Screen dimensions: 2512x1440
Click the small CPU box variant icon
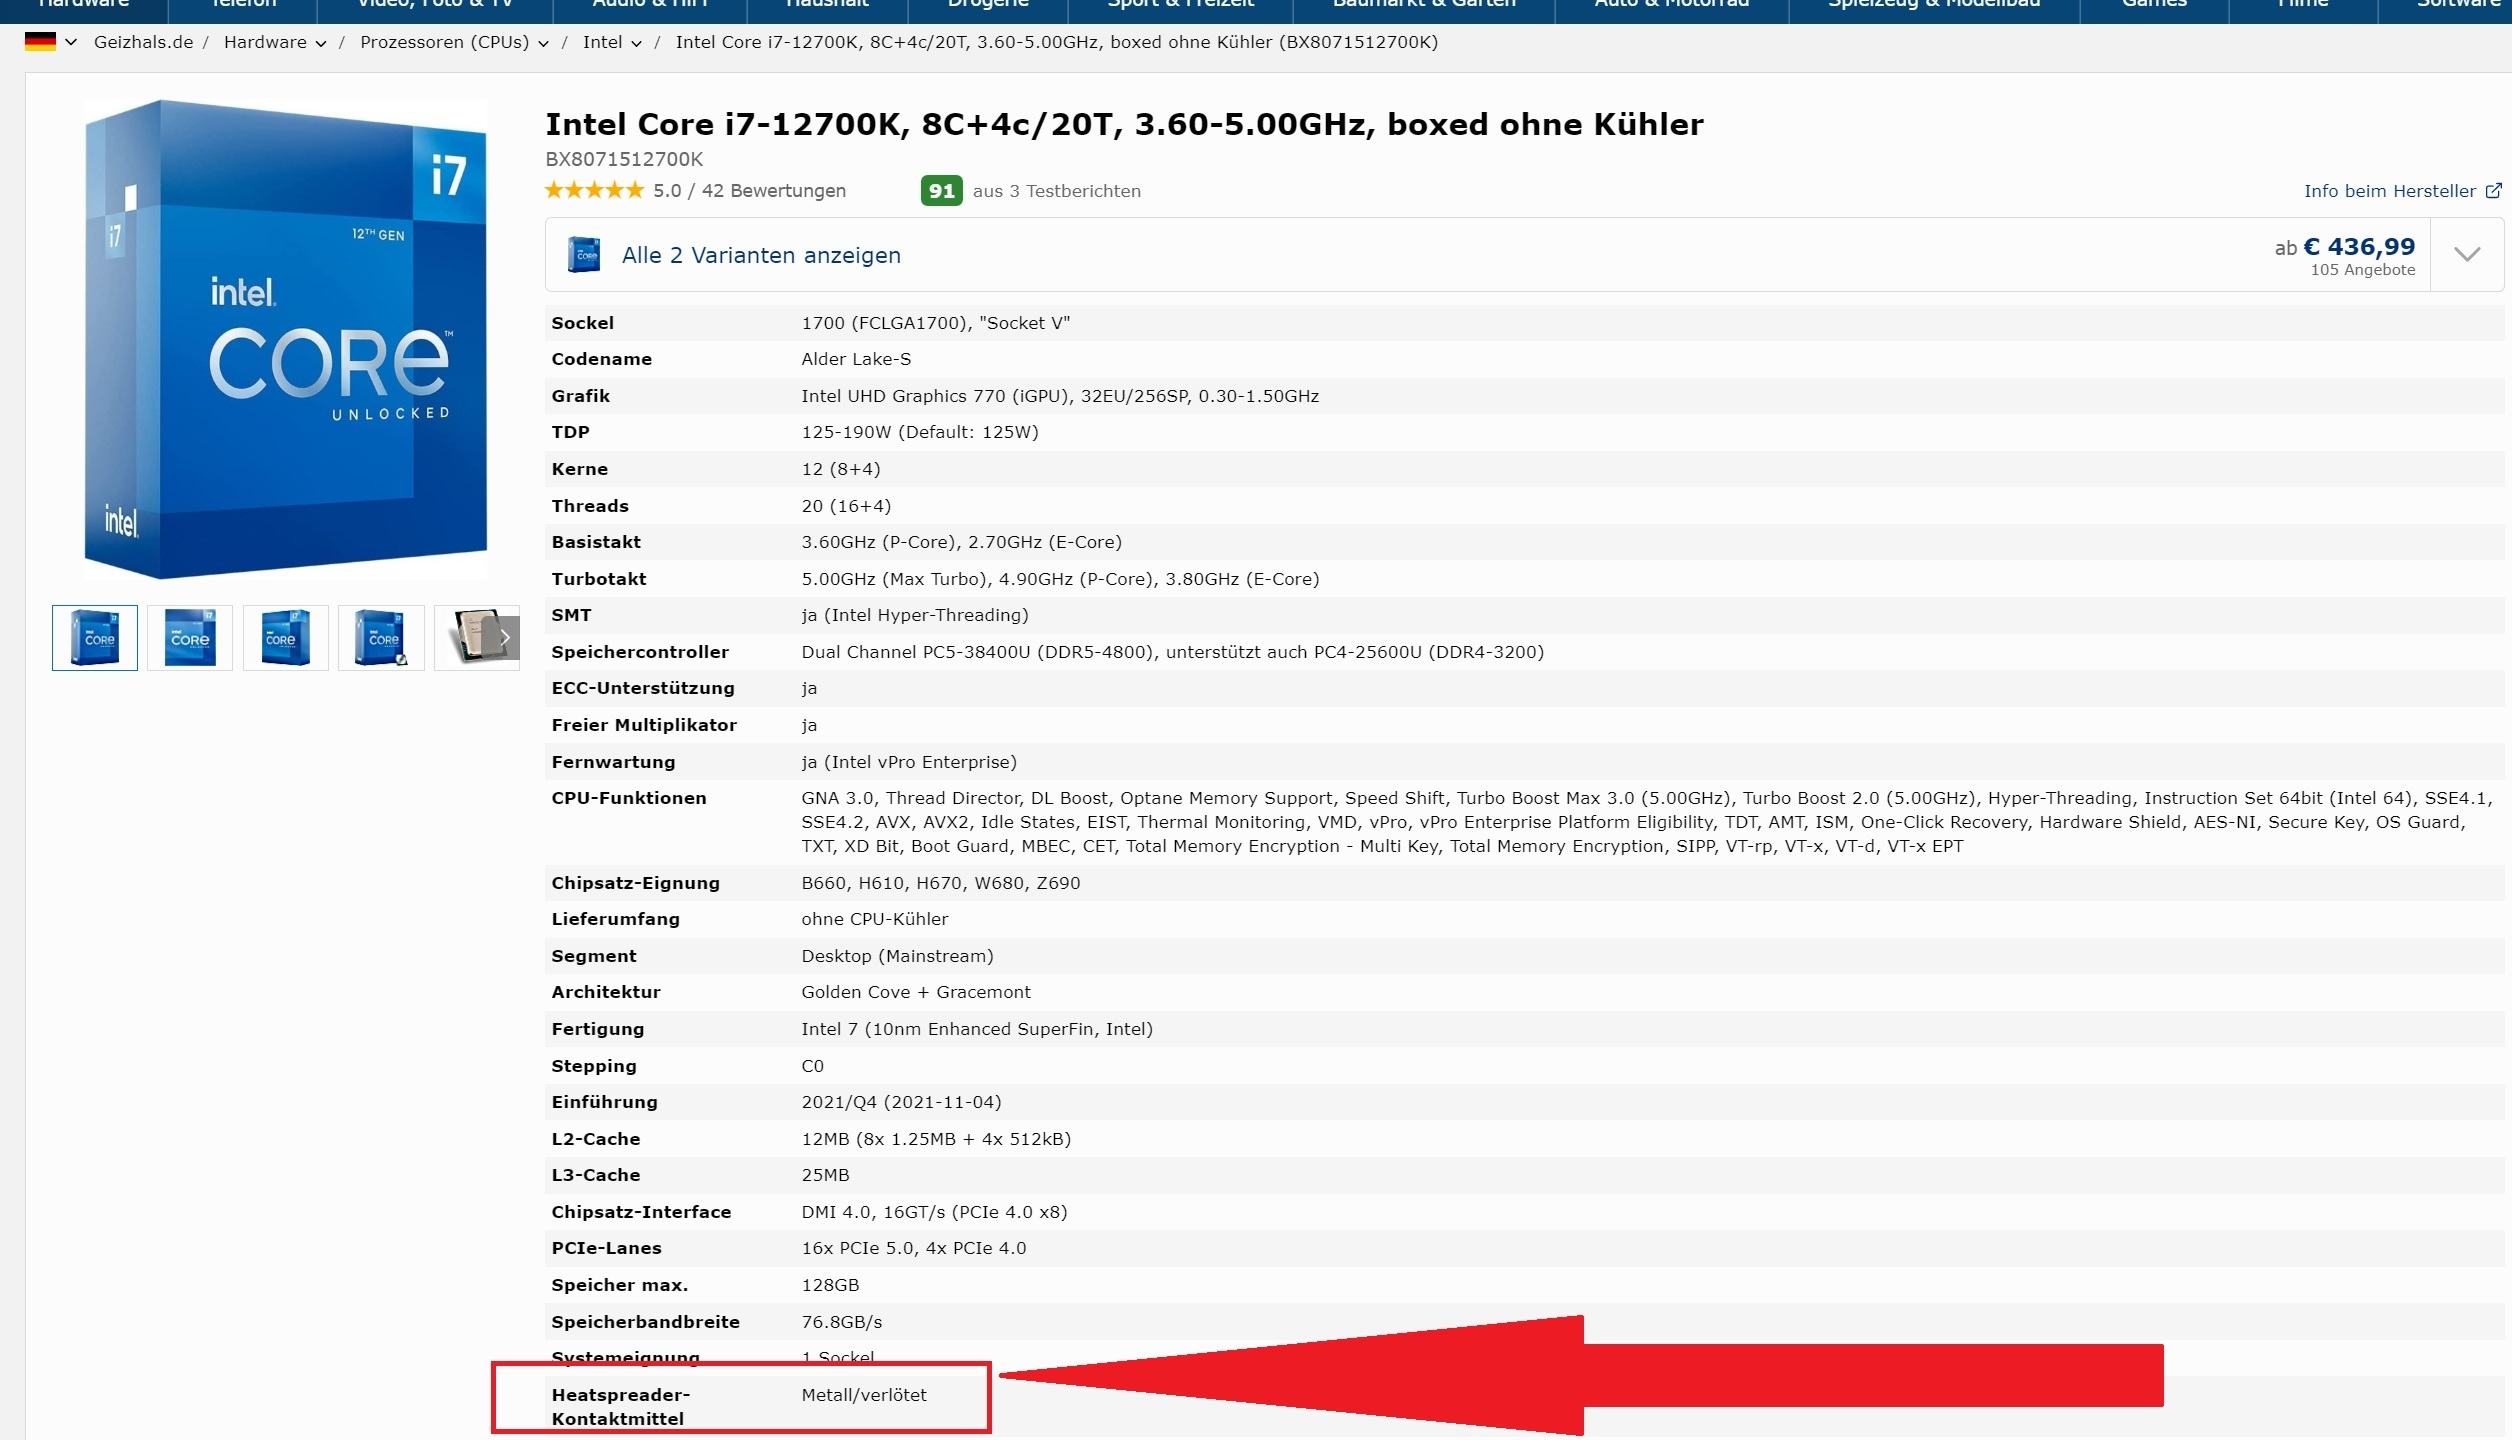pyautogui.click(x=584, y=254)
